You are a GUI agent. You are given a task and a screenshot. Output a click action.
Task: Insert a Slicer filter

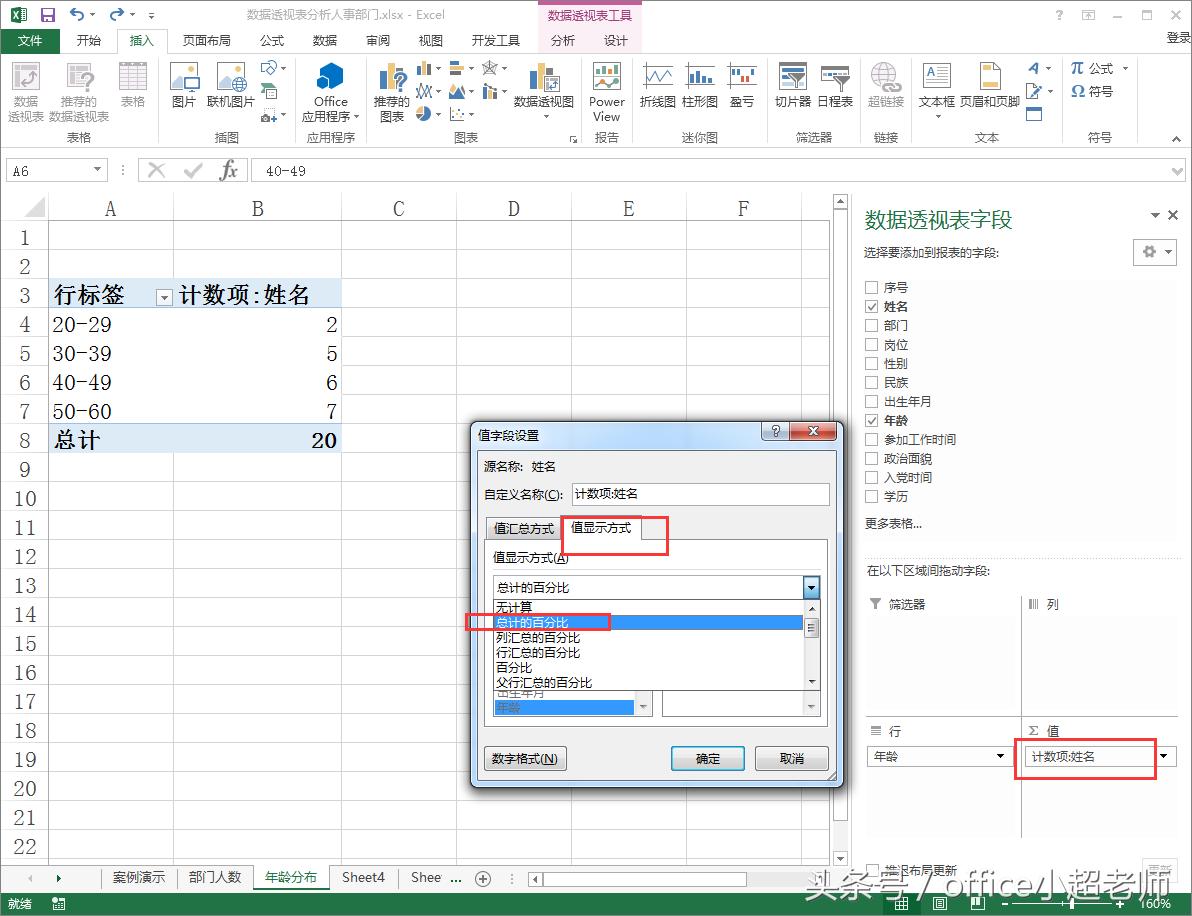[x=792, y=85]
